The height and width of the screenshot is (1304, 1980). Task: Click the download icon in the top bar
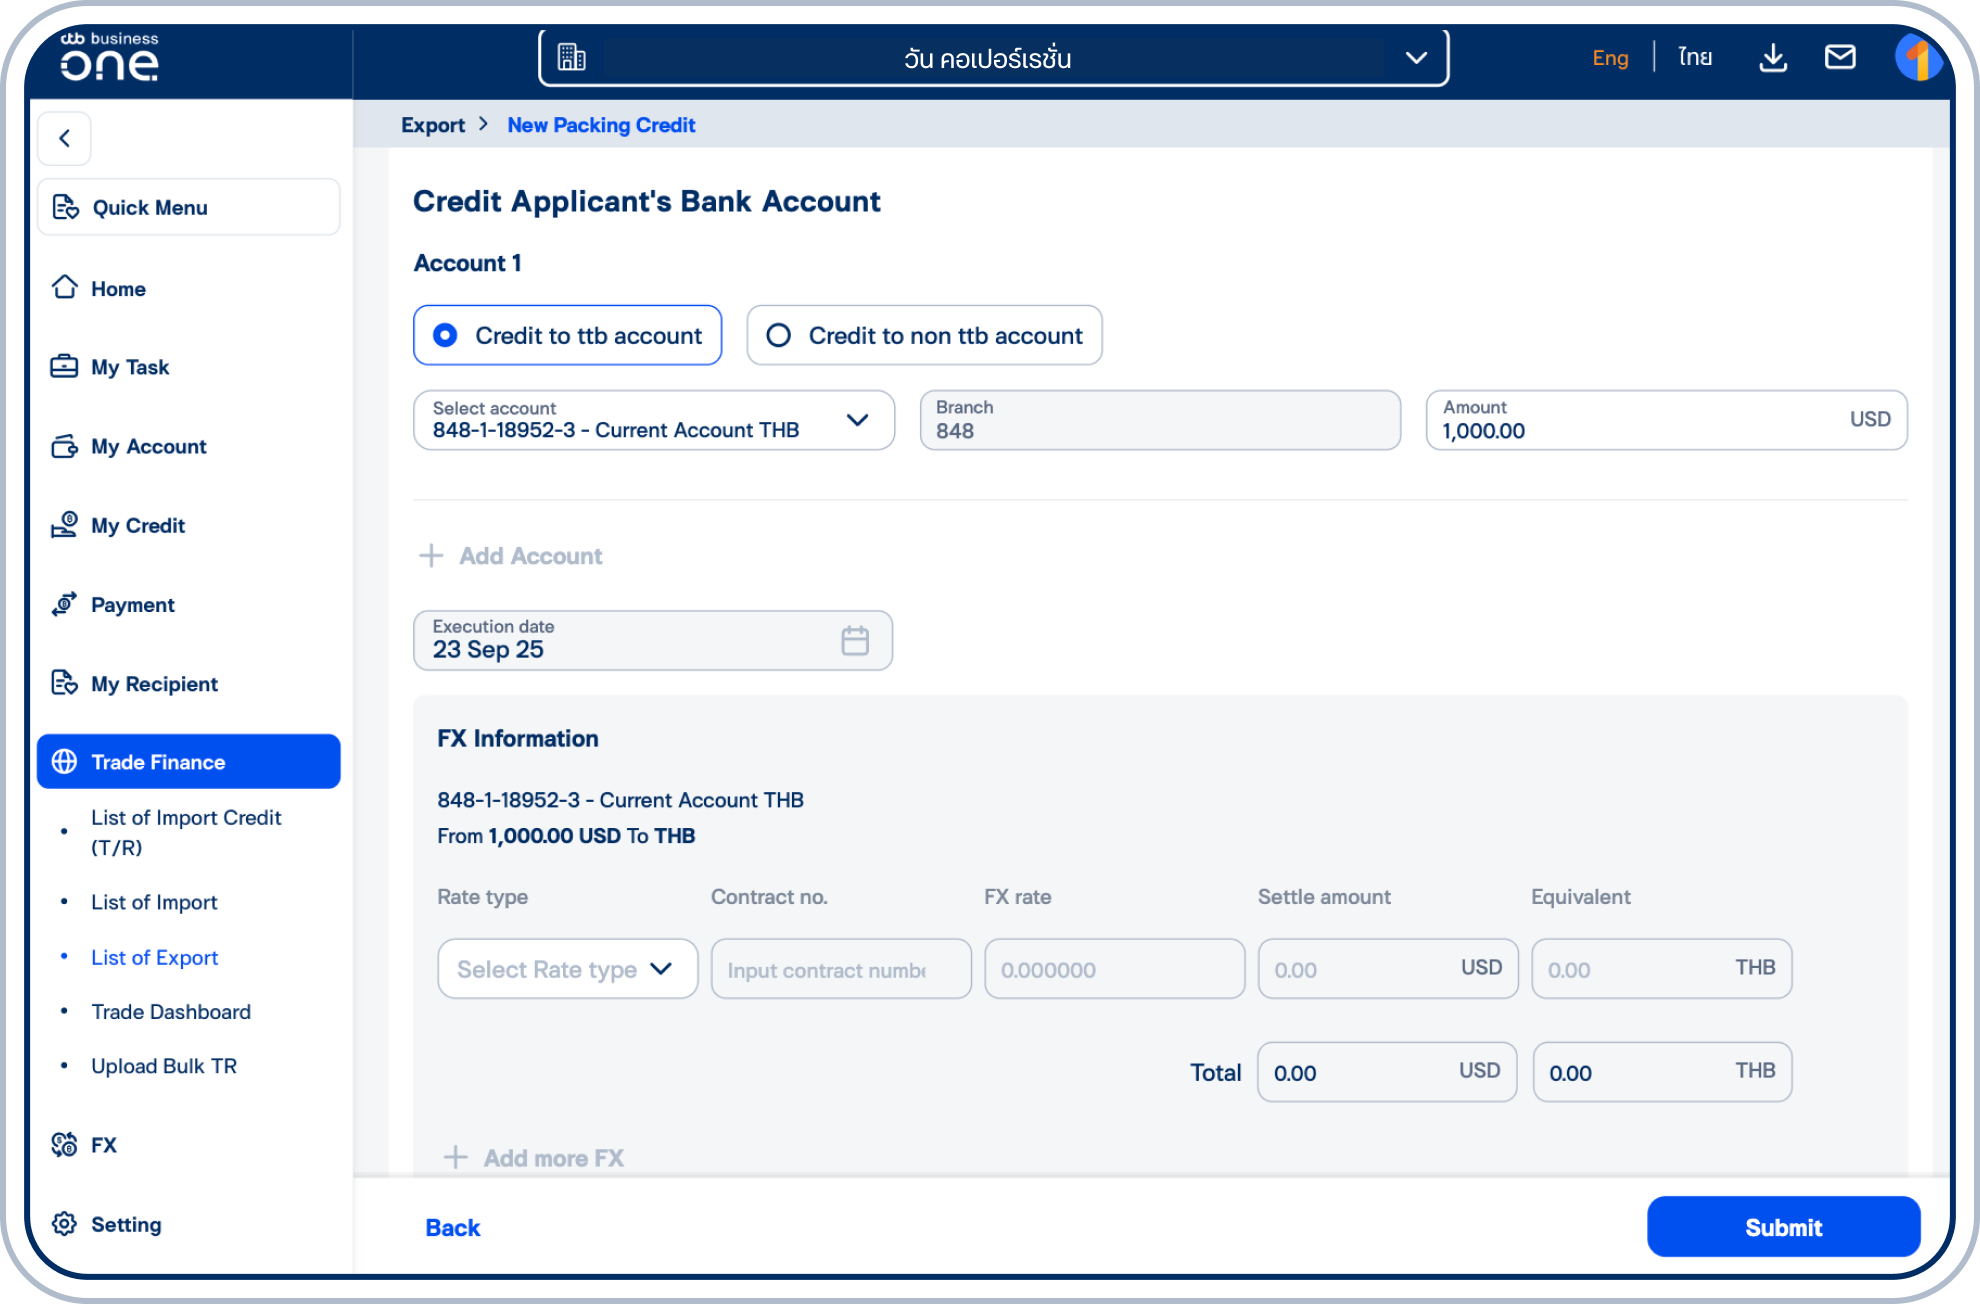pos(1773,57)
